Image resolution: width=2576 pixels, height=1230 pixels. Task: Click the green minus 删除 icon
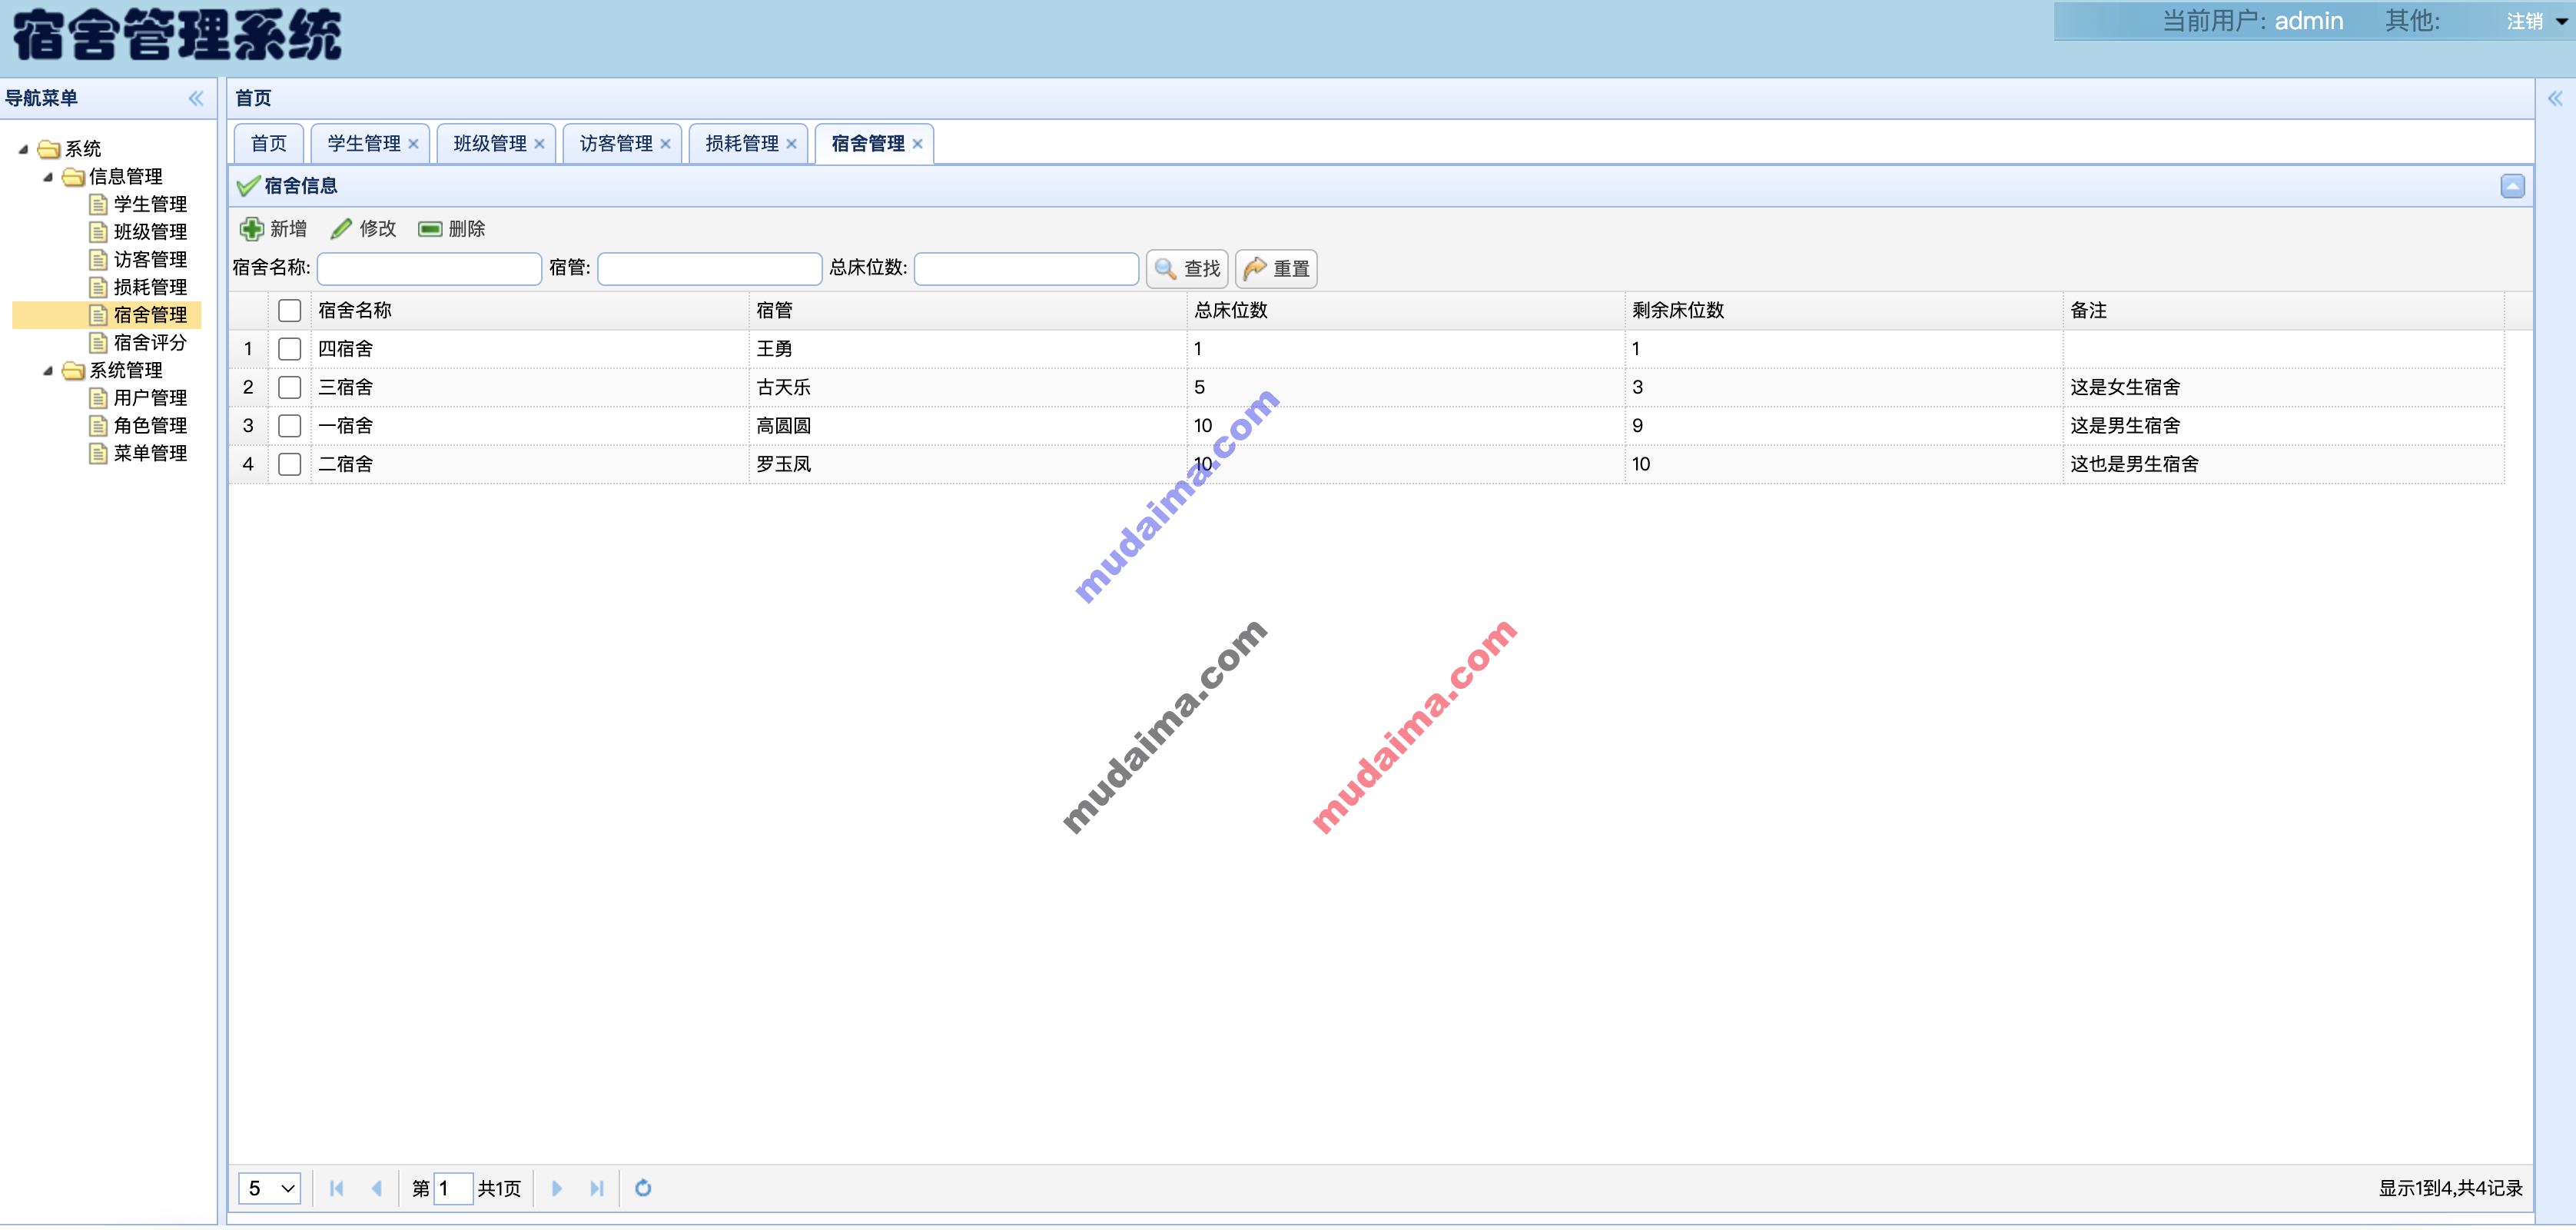pos(430,229)
